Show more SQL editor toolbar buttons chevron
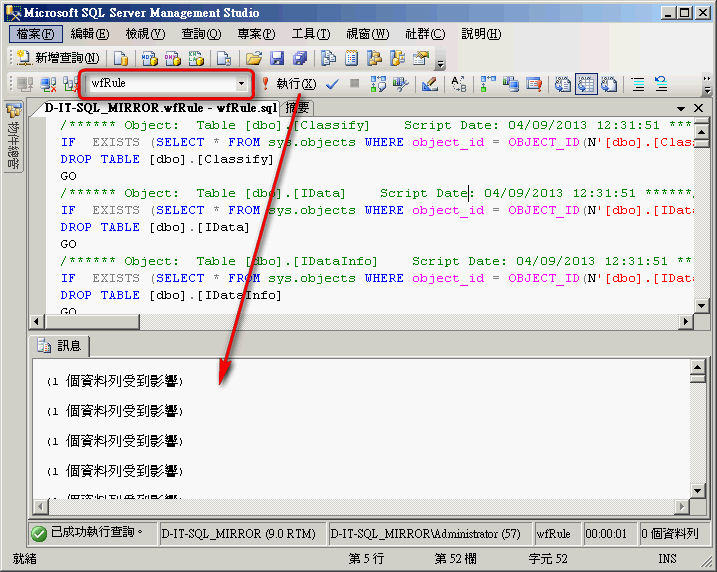The width and height of the screenshot is (717, 572). point(707,78)
